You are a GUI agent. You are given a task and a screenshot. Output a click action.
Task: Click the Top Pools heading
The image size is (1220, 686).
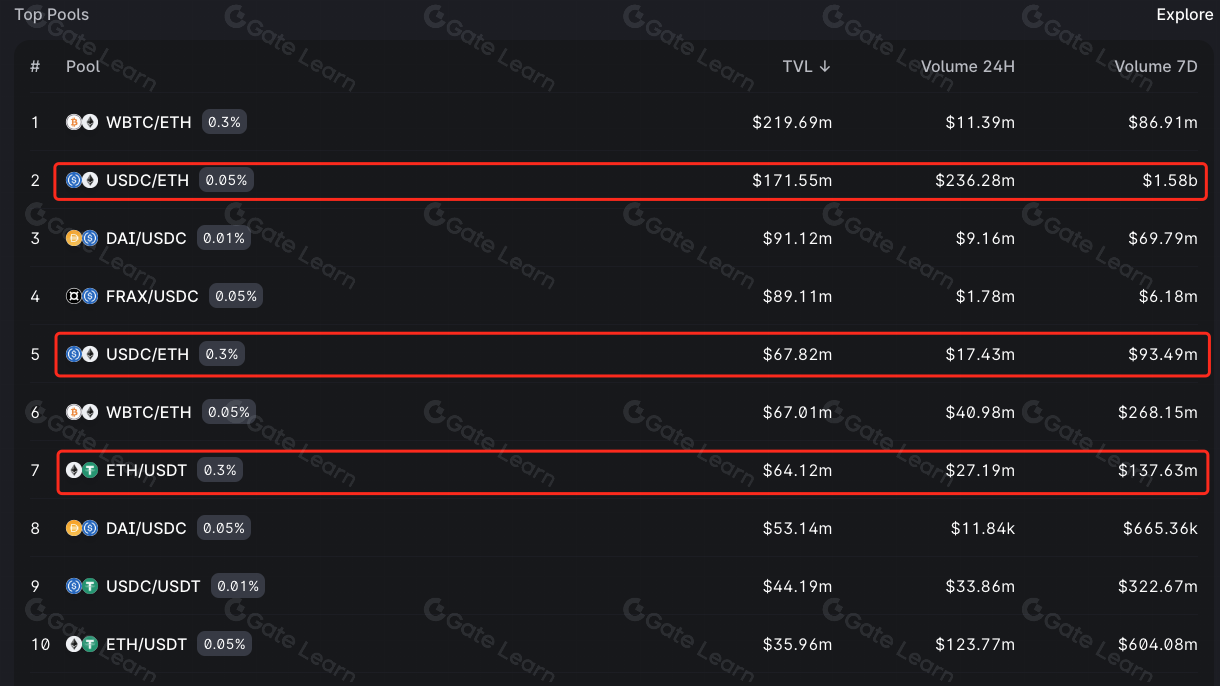[51, 14]
